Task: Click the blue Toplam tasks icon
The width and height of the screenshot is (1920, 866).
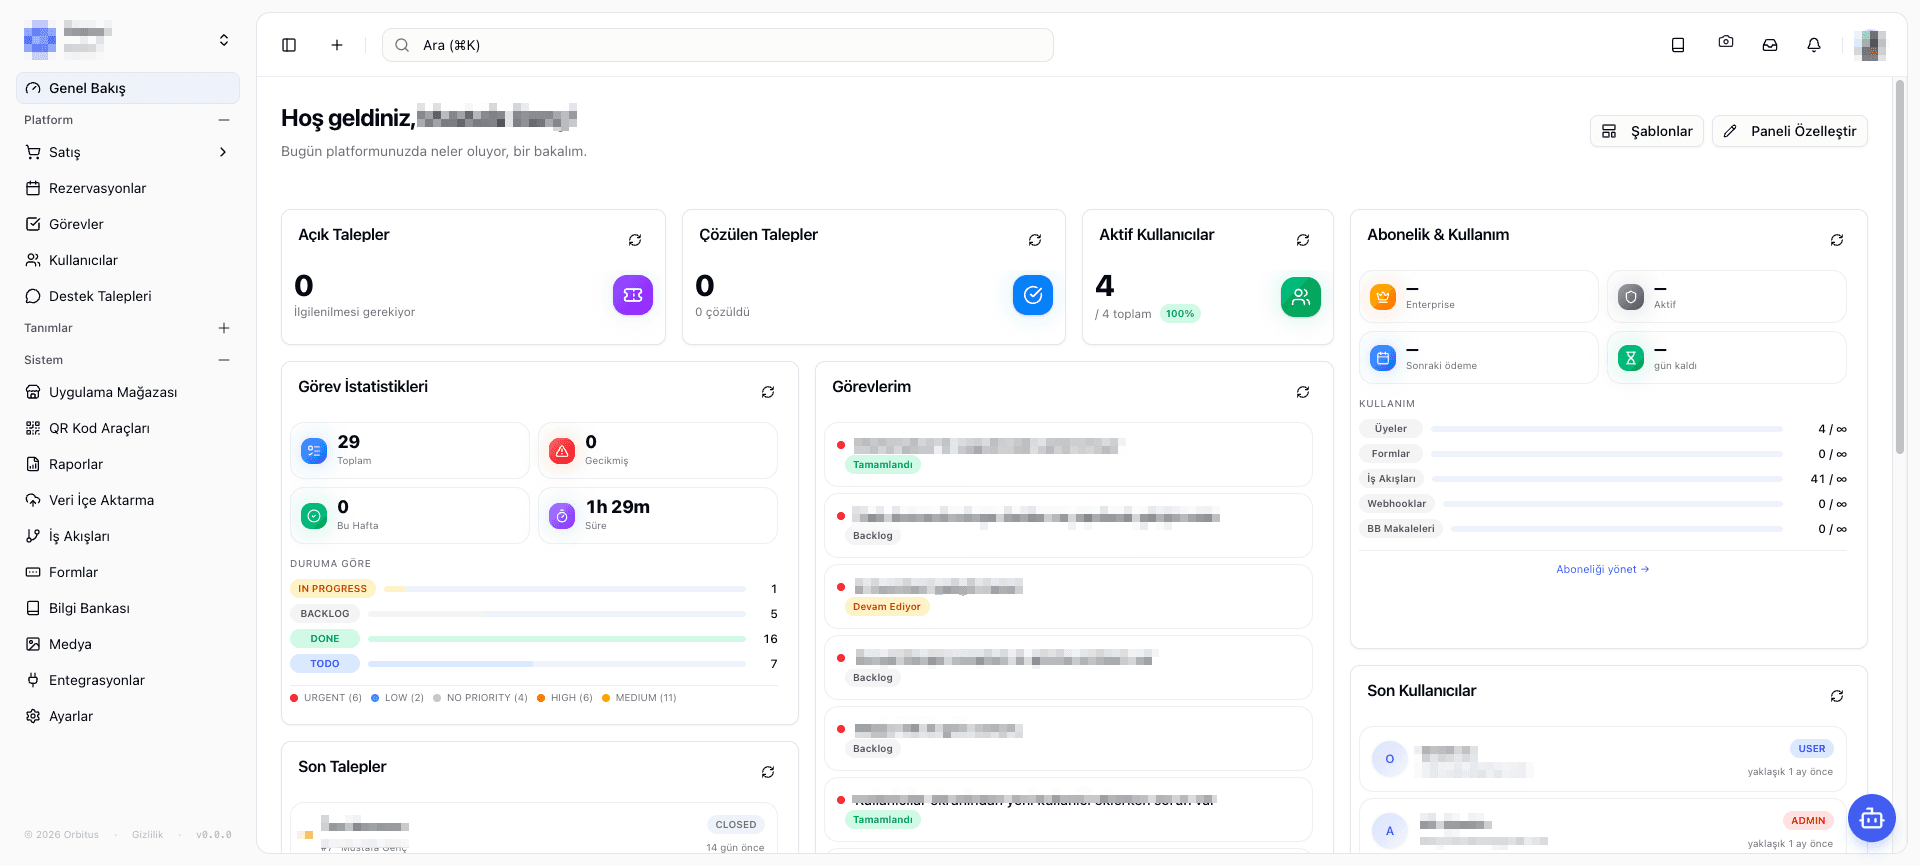Action: click(314, 451)
